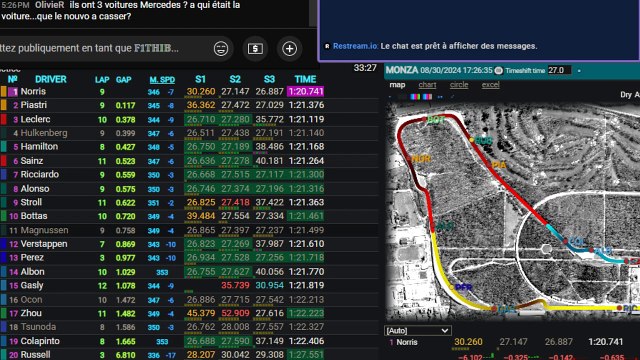Screen dimensions: 640x360
Task: Select driver Magnussen in timing table
Action: tap(44, 230)
